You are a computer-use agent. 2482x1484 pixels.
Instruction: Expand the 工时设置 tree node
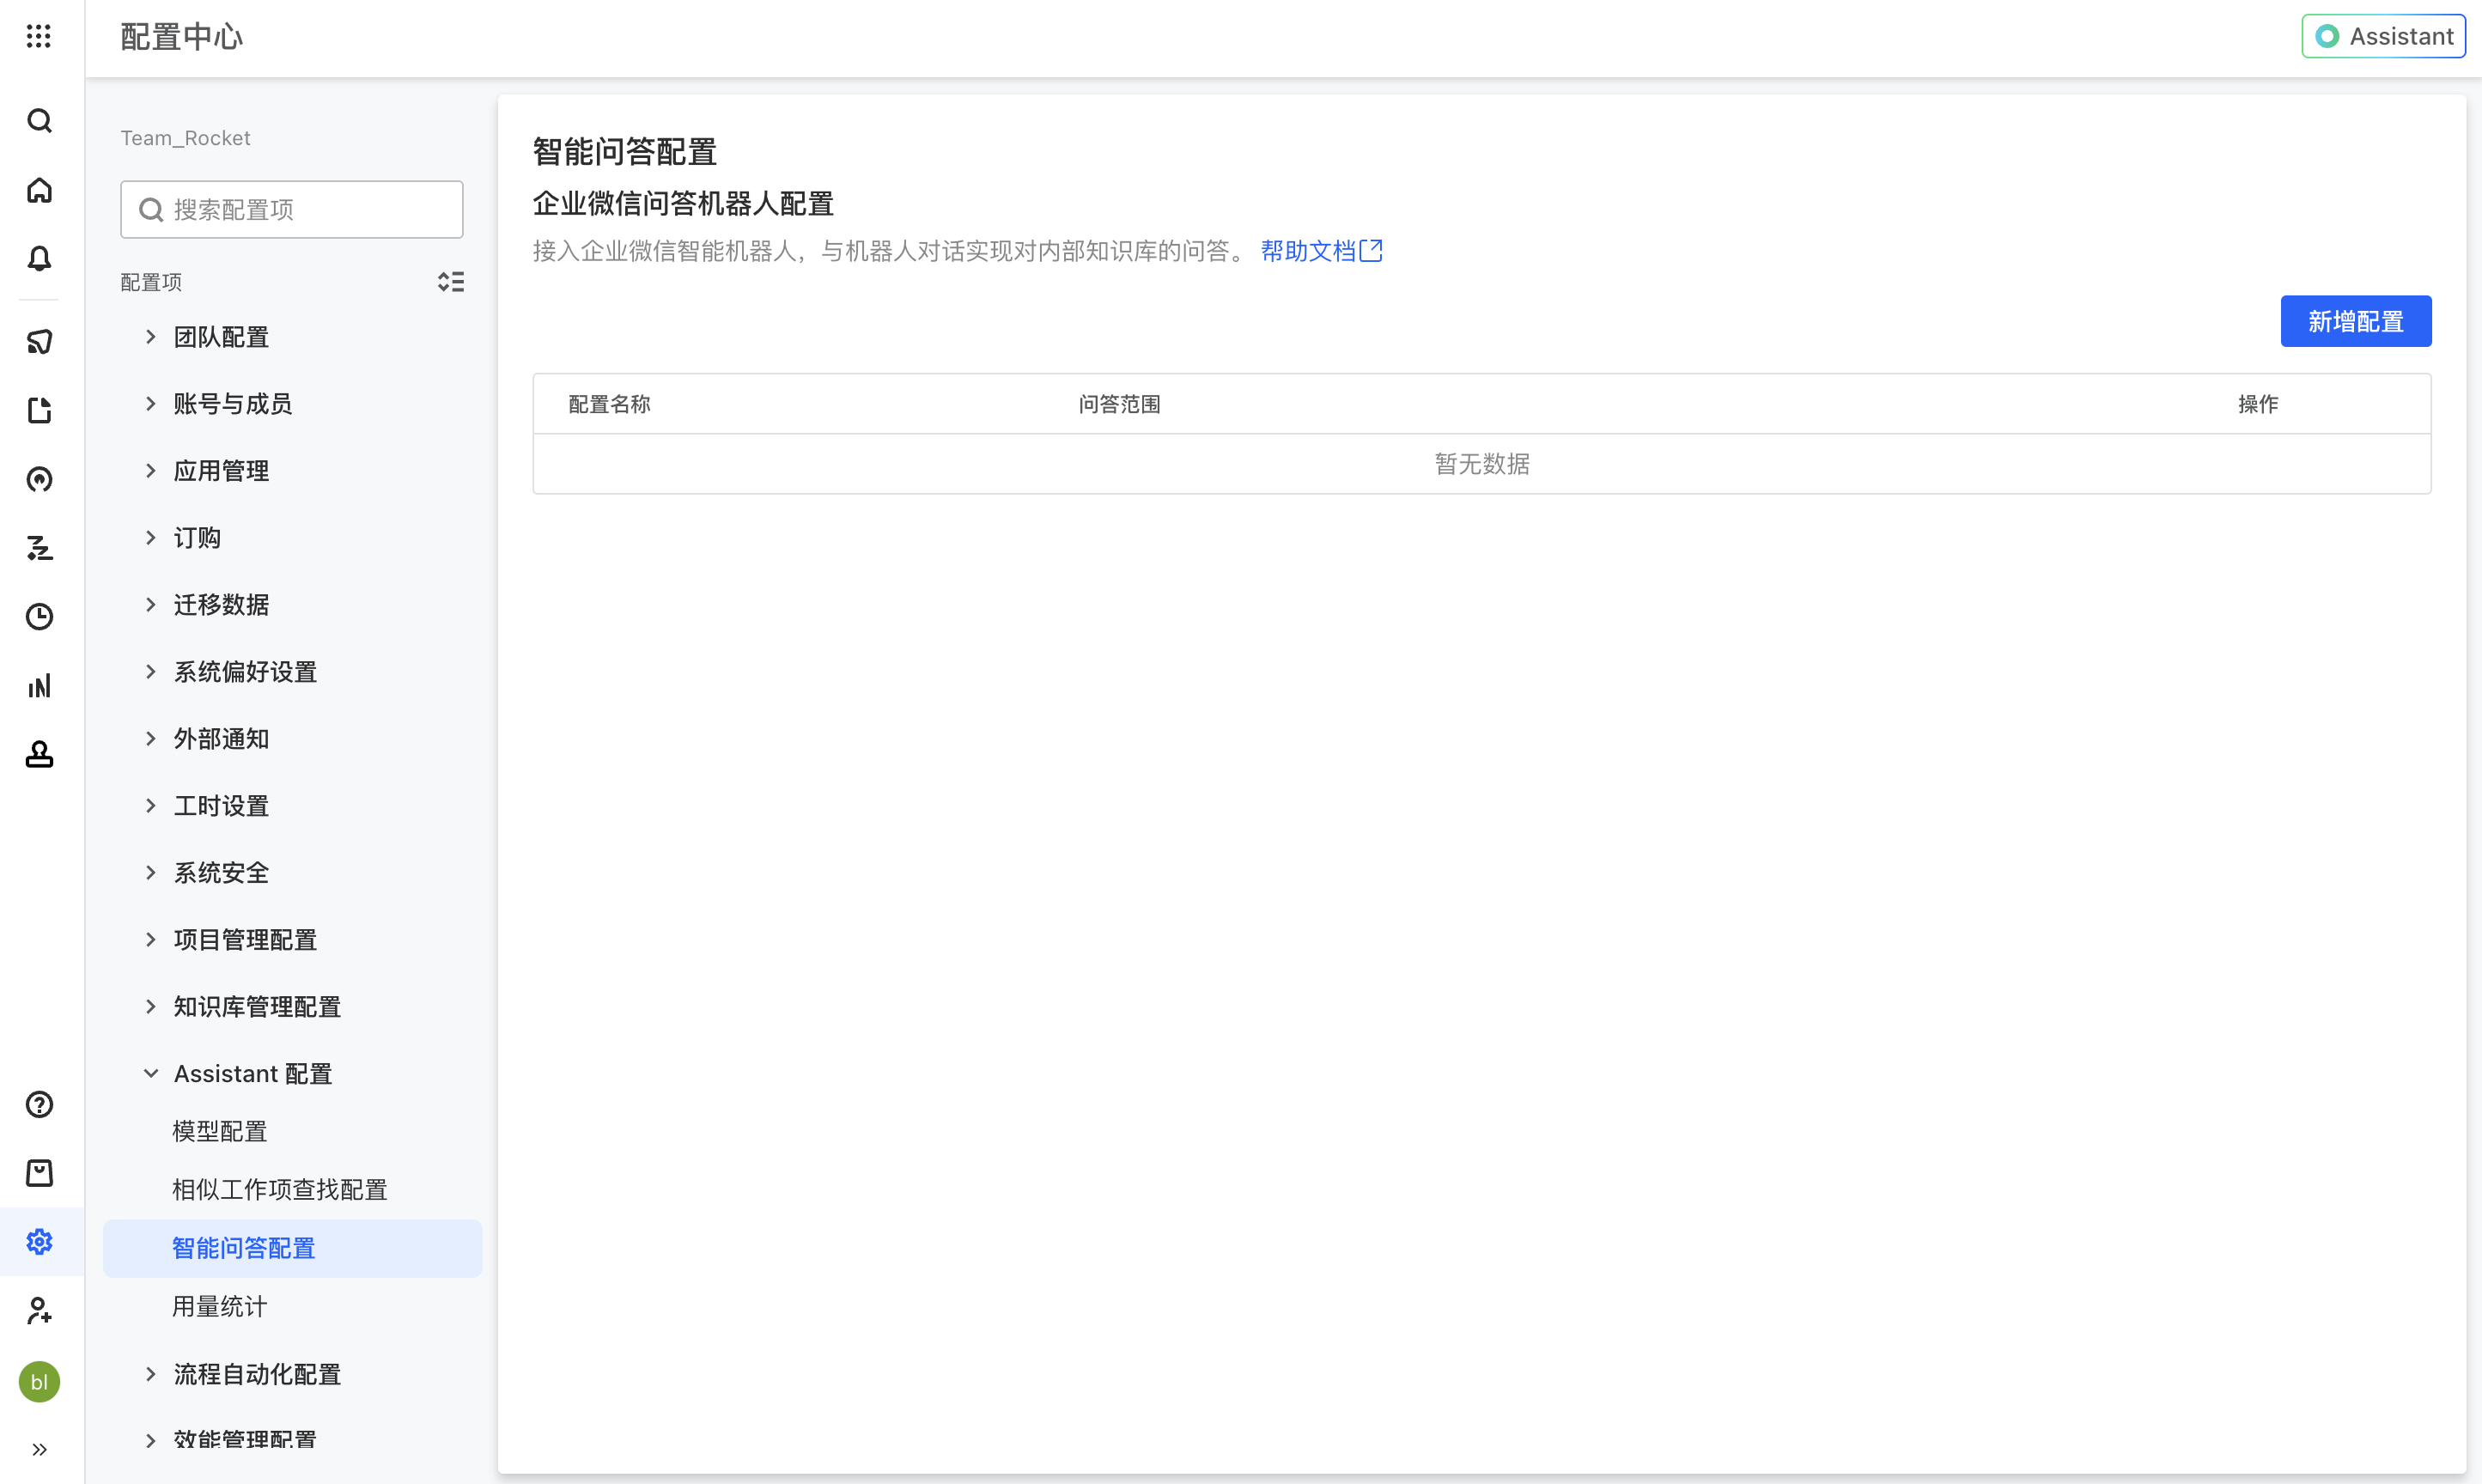(x=151, y=806)
